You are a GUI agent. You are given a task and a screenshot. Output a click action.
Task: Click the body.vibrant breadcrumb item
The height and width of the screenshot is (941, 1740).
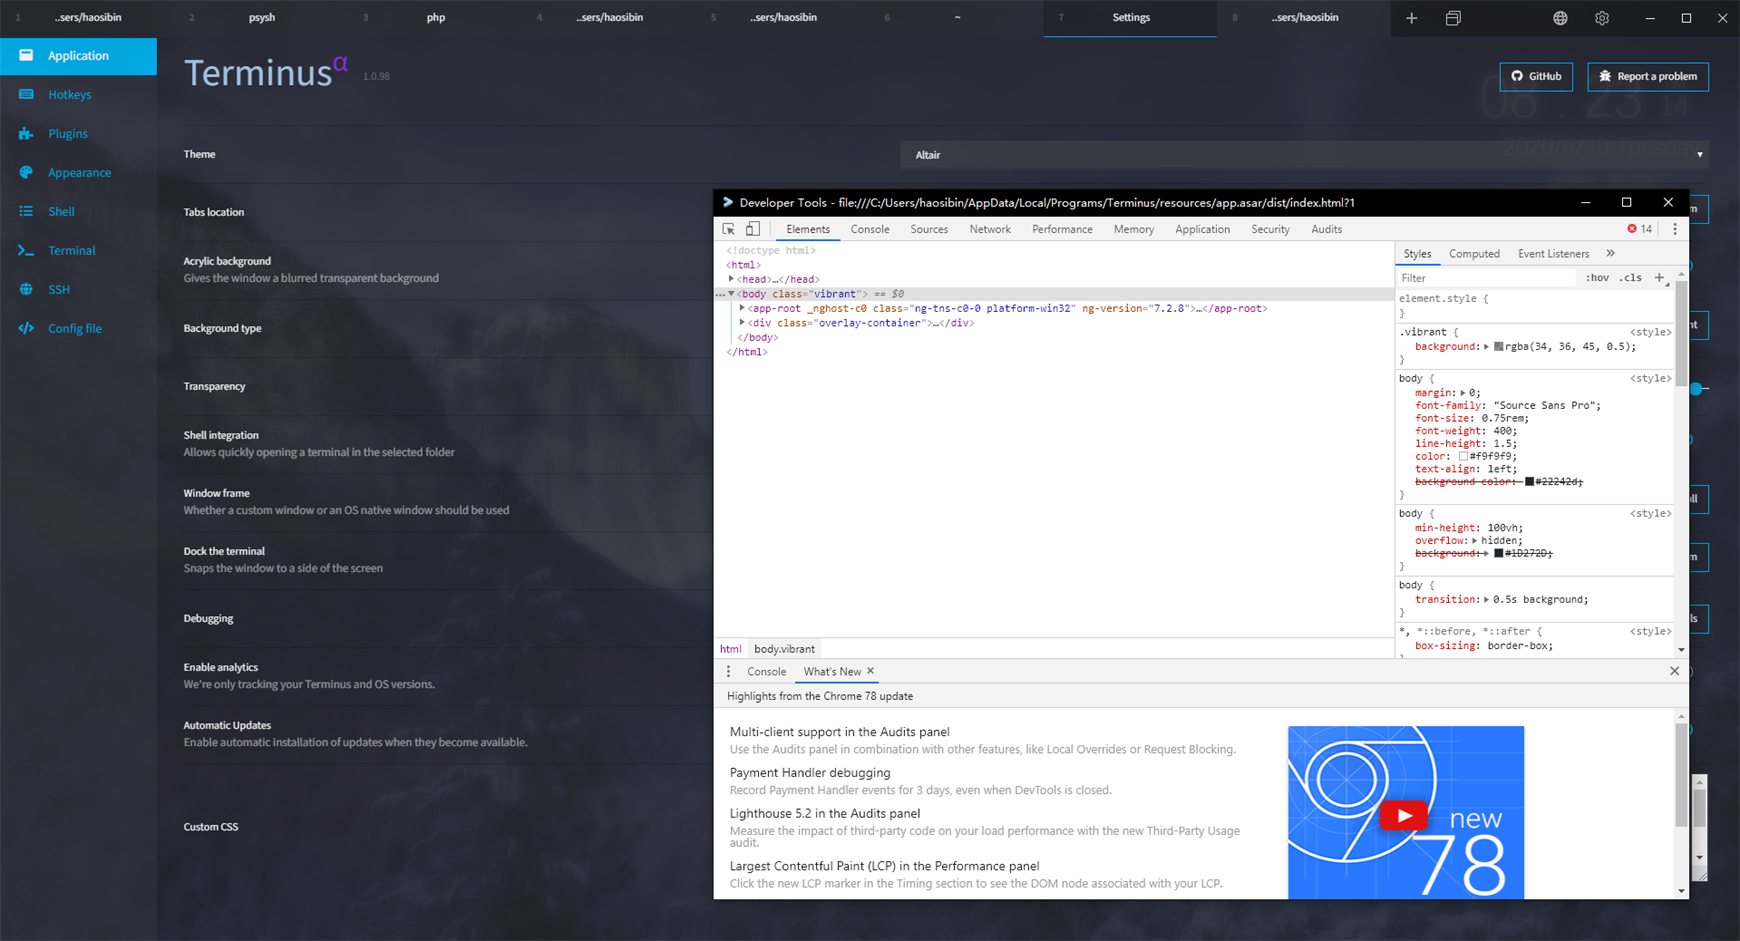[x=784, y=649]
